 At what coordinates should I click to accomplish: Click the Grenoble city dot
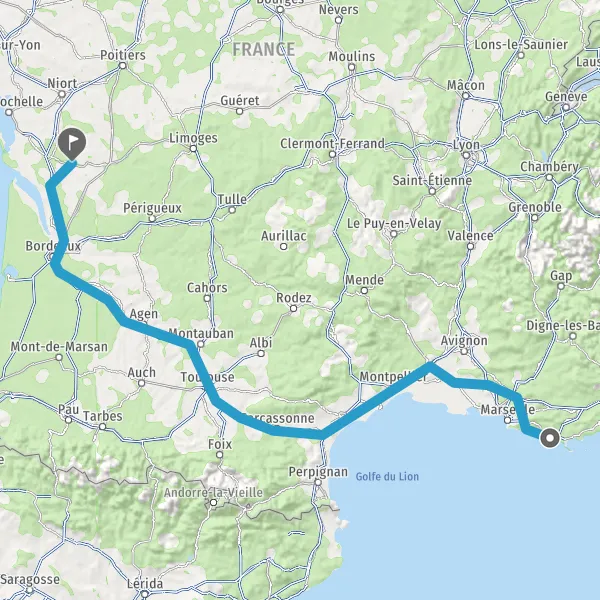pos(535,218)
